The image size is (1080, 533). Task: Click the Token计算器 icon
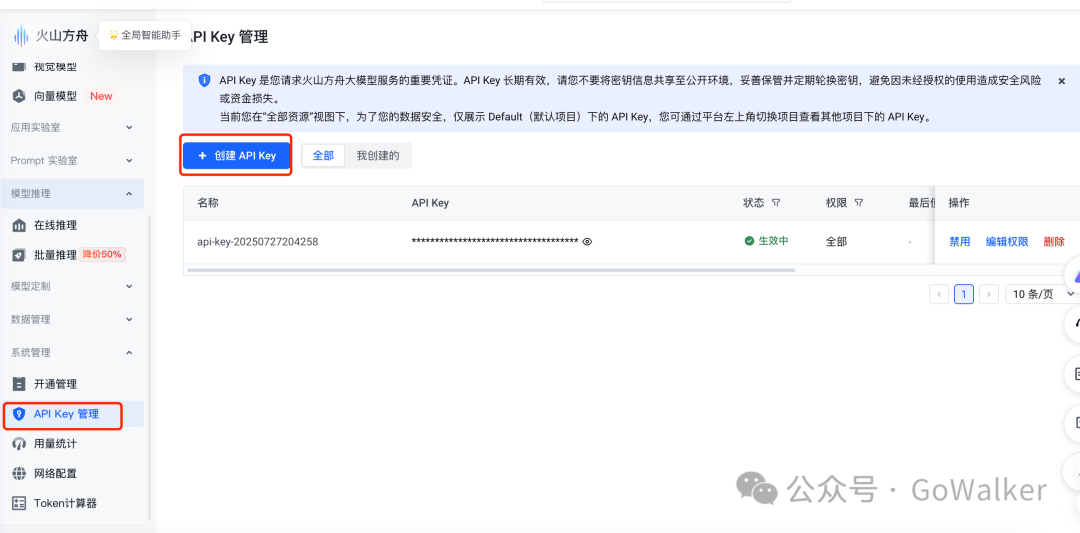tap(19, 503)
